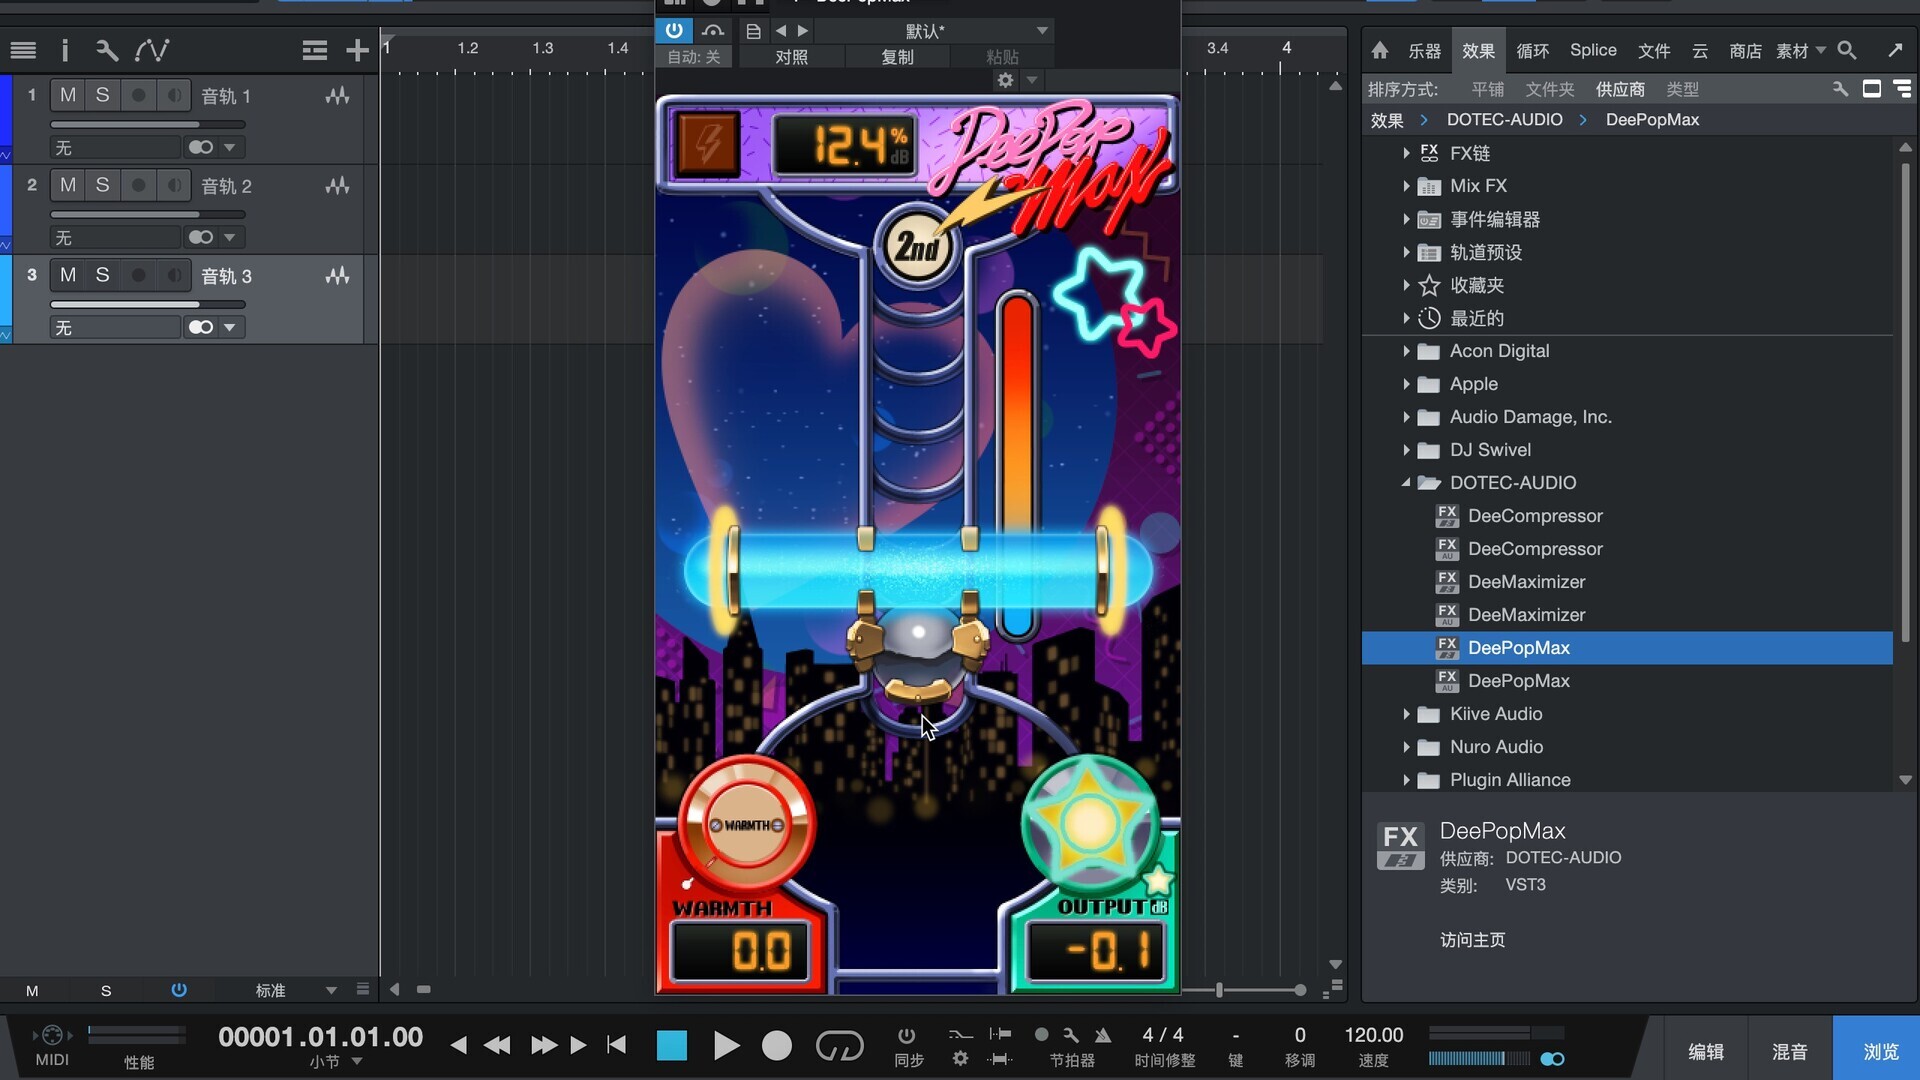The height and width of the screenshot is (1080, 1920).
Task: Start playback with the play button
Action: click(x=727, y=1046)
